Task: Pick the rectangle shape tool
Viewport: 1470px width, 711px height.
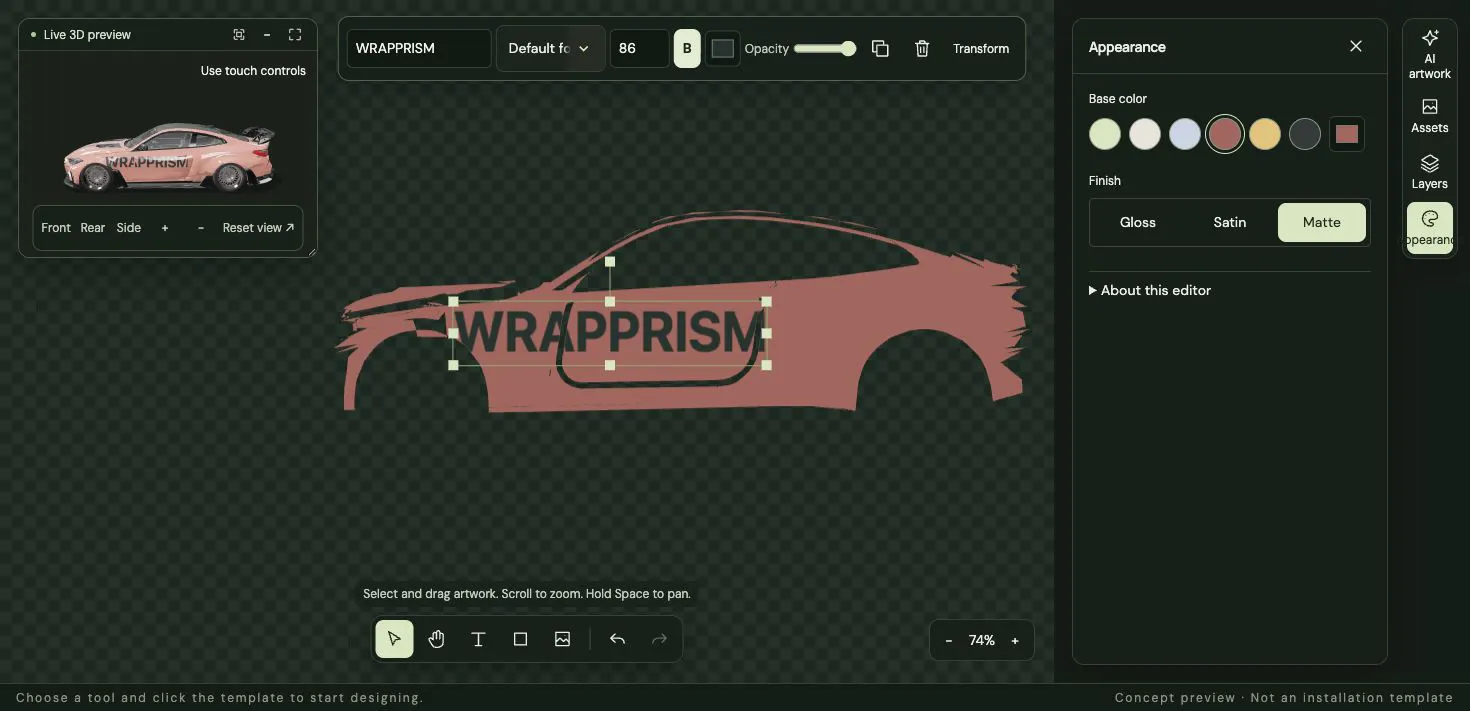Action: (x=520, y=639)
